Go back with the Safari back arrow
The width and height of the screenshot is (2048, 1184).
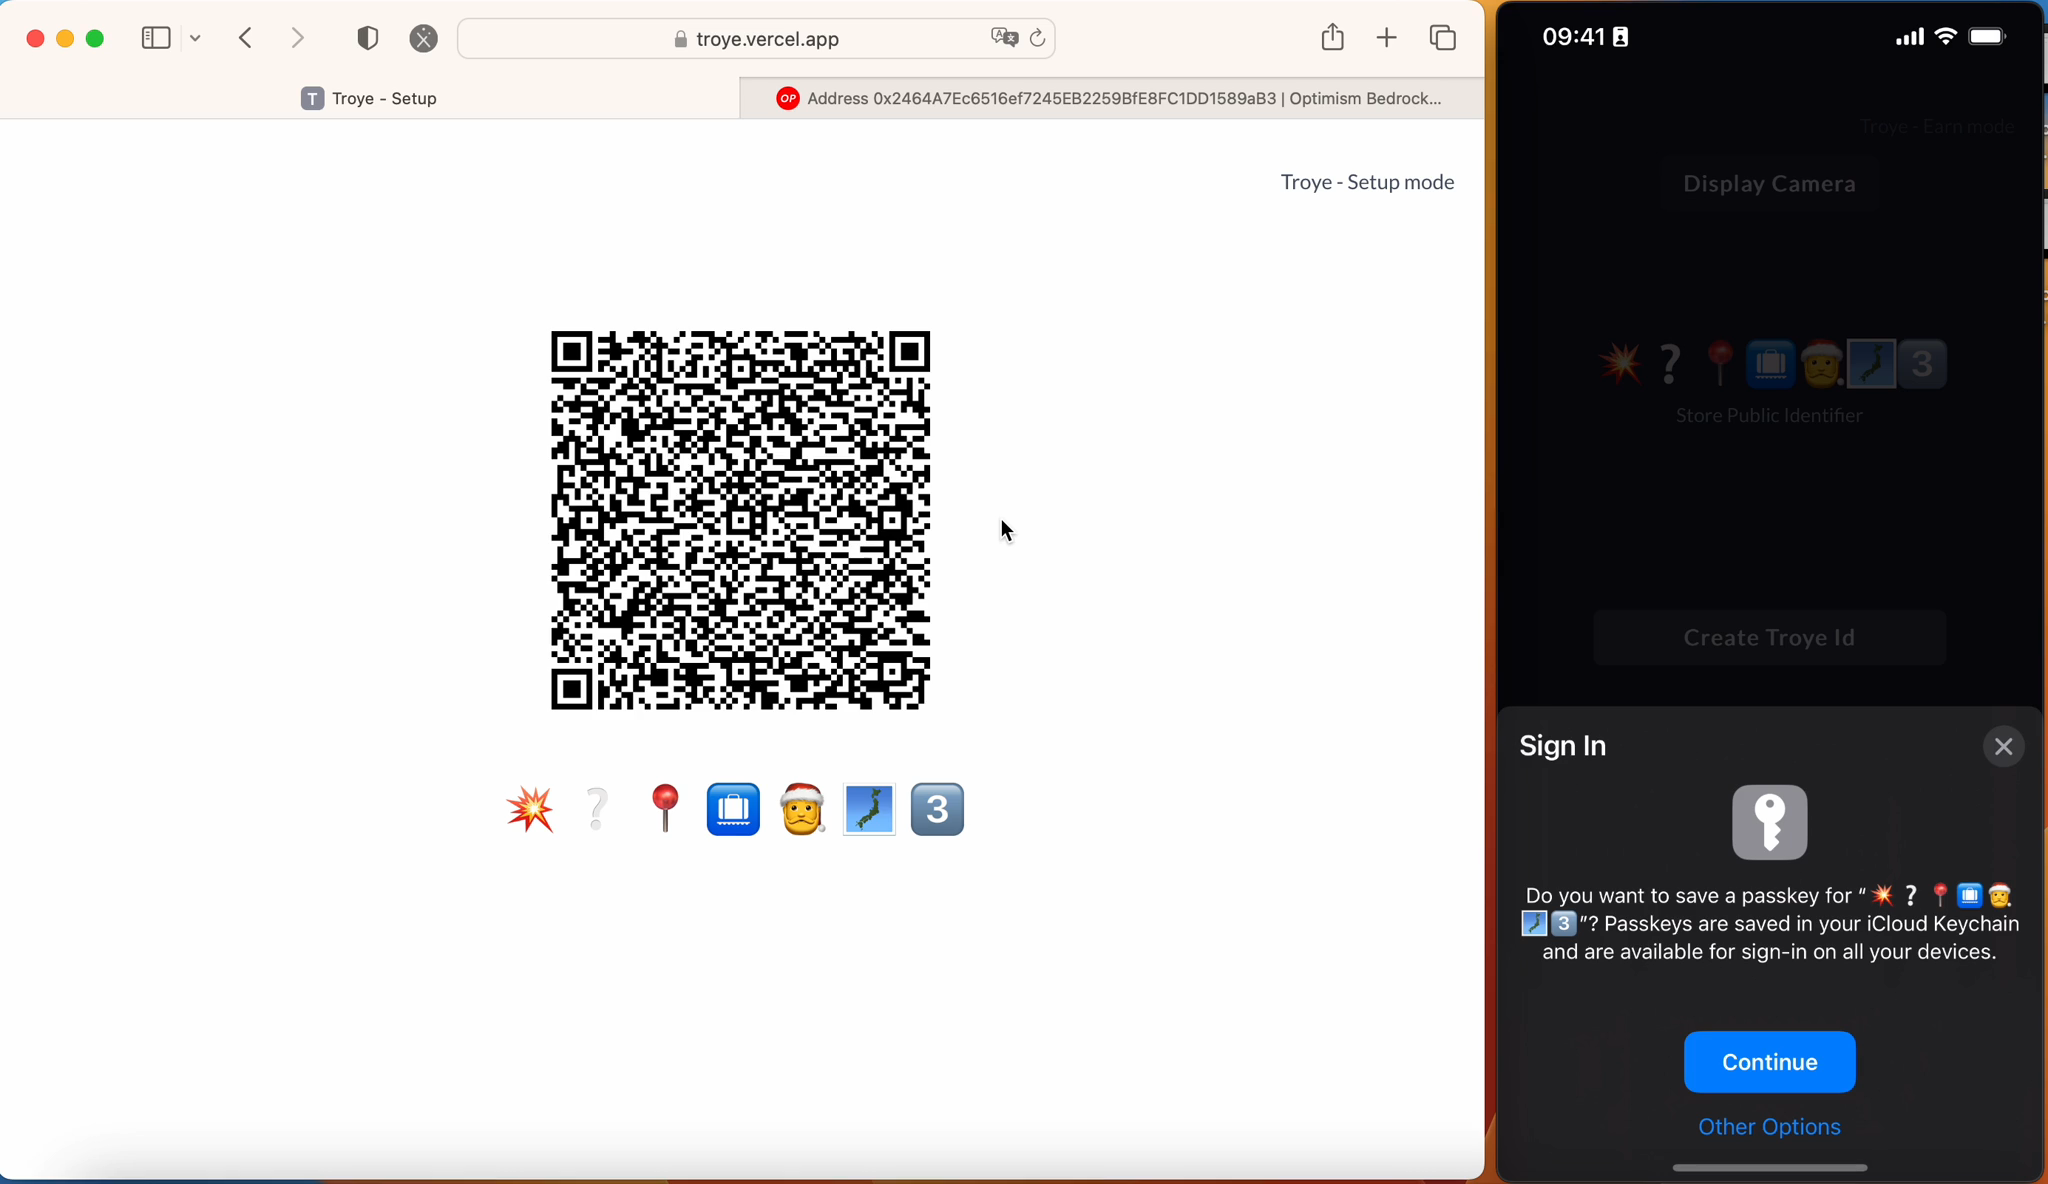pyautogui.click(x=246, y=38)
